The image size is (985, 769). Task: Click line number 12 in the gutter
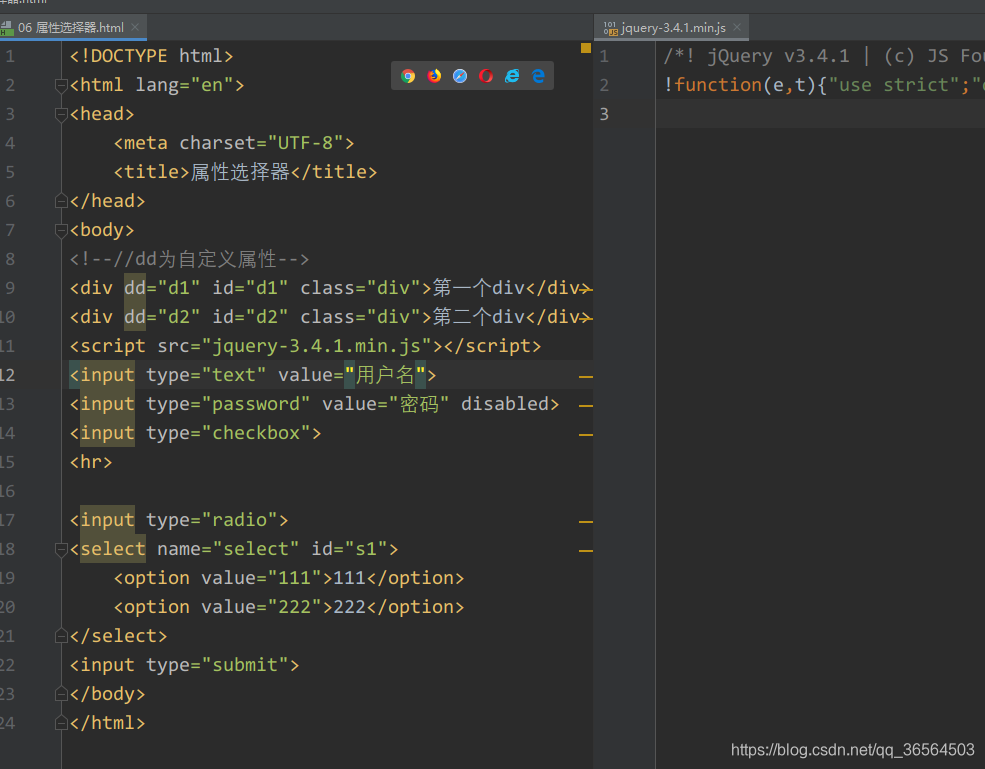click(12, 374)
